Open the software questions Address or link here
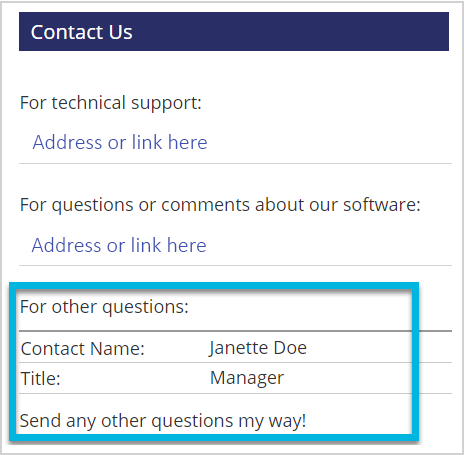Viewport: 464px width, 455px height. click(x=119, y=245)
